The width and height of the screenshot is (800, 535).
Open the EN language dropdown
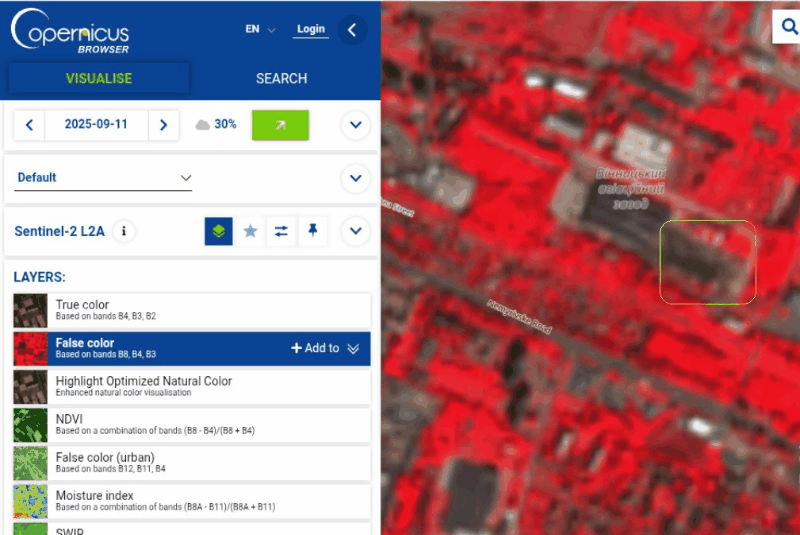(x=260, y=29)
